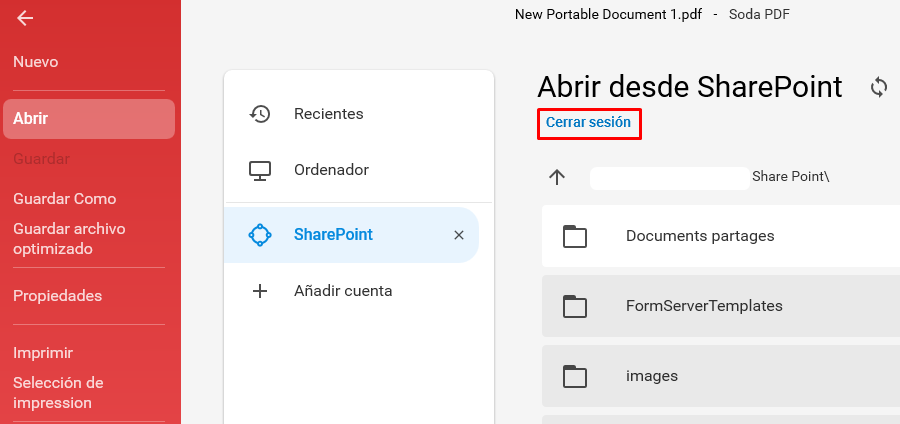Remove SharePoint account with the X
Image resolution: width=900 pixels, height=424 pixels.
[x=459, y=235]
